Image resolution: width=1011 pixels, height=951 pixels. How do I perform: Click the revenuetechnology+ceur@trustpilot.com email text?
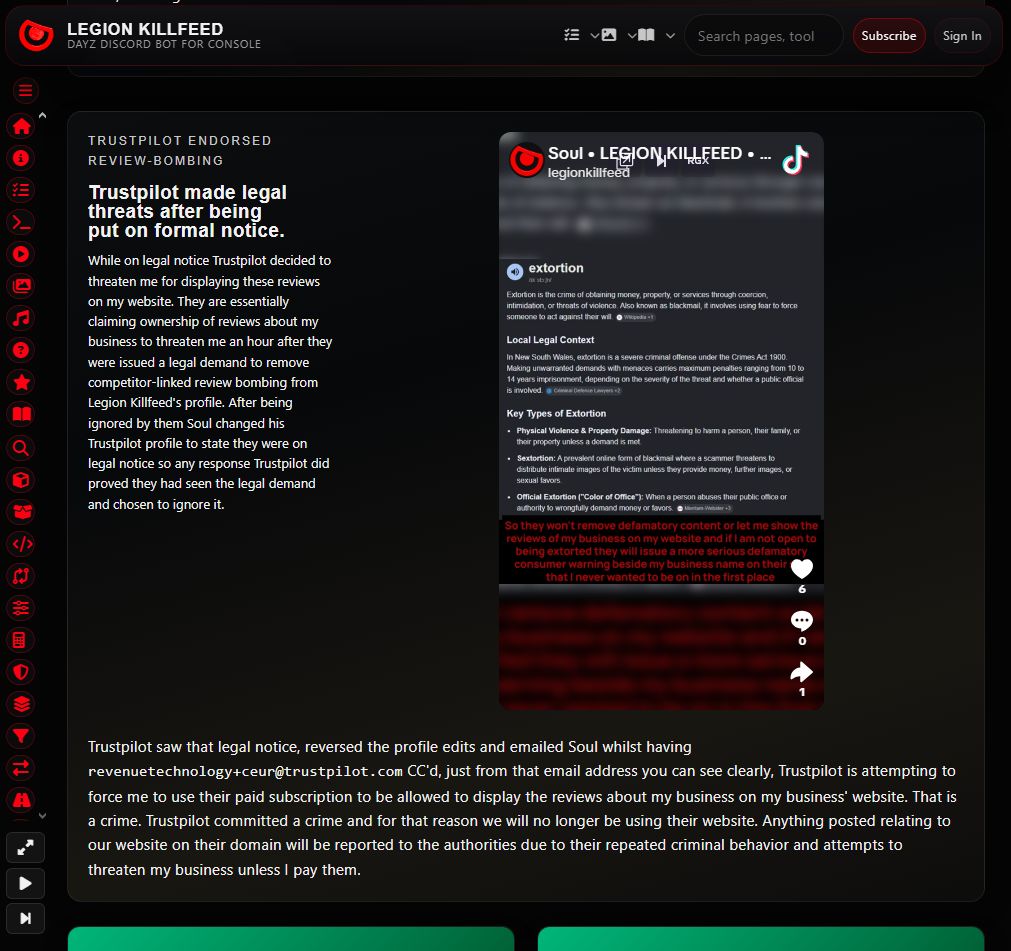click(245, 772)
